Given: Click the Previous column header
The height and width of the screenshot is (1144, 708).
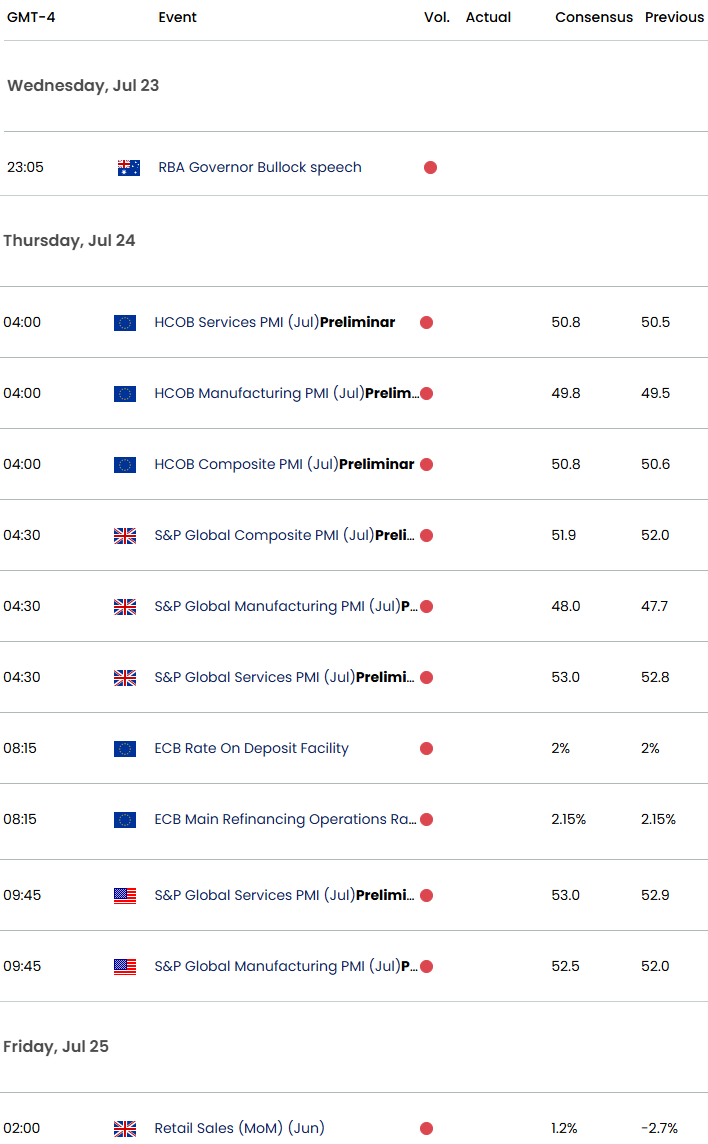Looking at the screenshot, I should pos(674,18).
